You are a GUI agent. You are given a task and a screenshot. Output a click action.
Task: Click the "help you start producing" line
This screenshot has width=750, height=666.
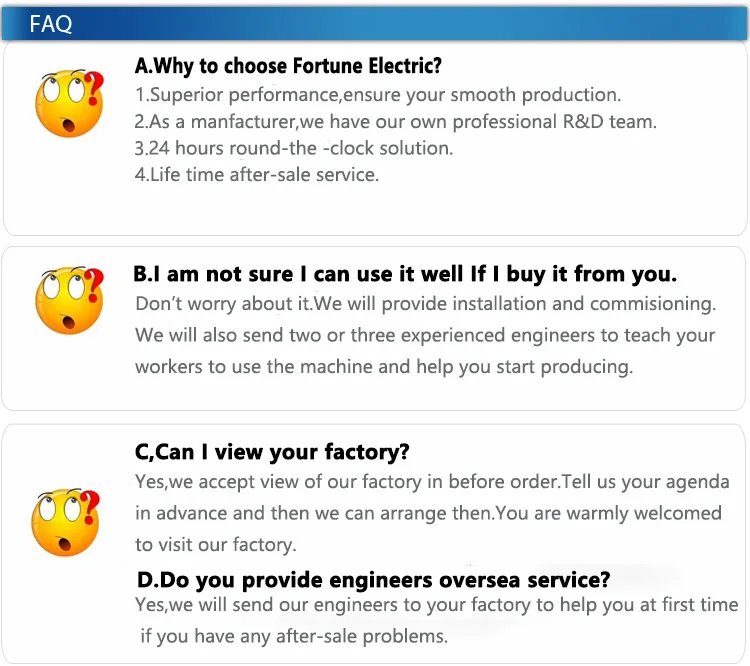[384, 366]
